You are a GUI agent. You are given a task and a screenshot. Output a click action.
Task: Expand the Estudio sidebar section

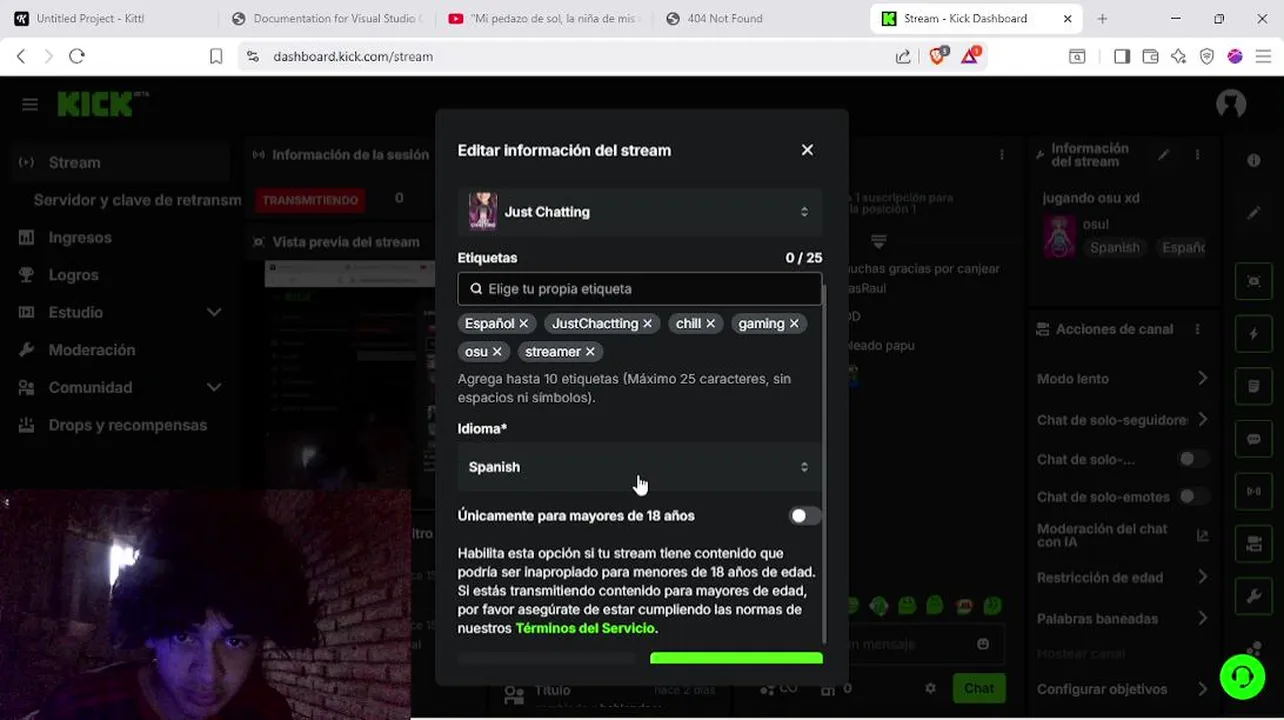[120, 312]
